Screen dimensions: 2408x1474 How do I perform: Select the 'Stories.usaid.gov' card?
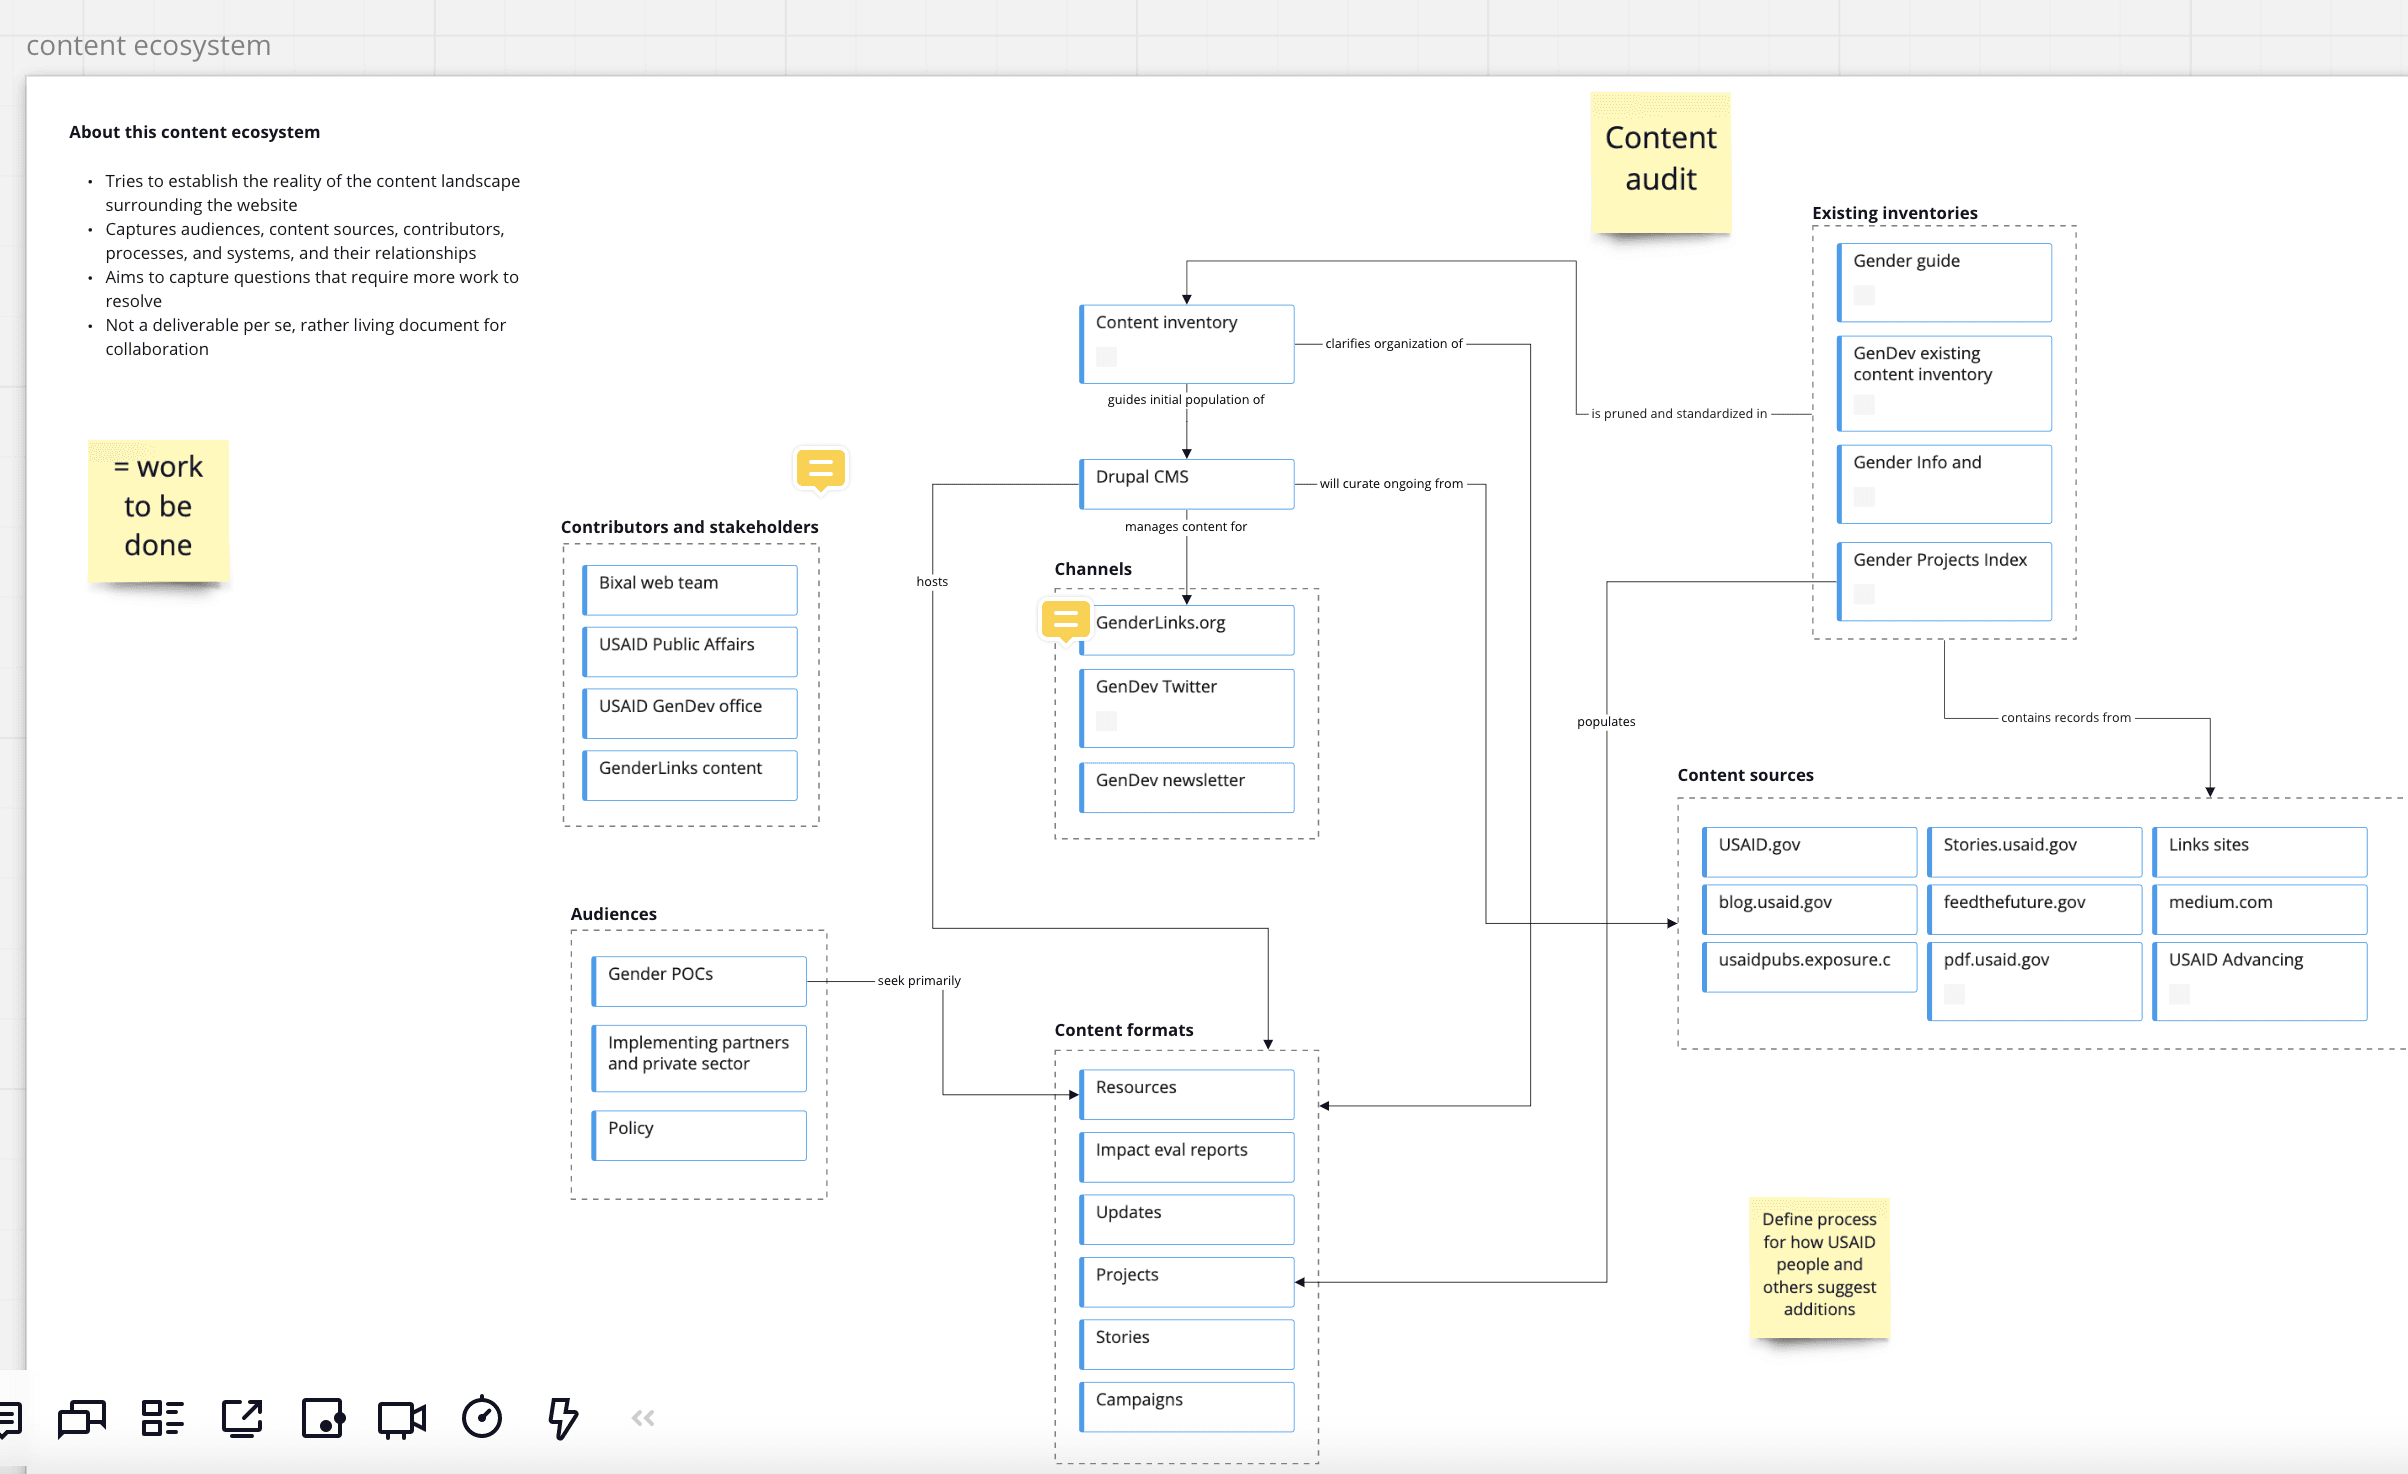[x=2035, y=852]
